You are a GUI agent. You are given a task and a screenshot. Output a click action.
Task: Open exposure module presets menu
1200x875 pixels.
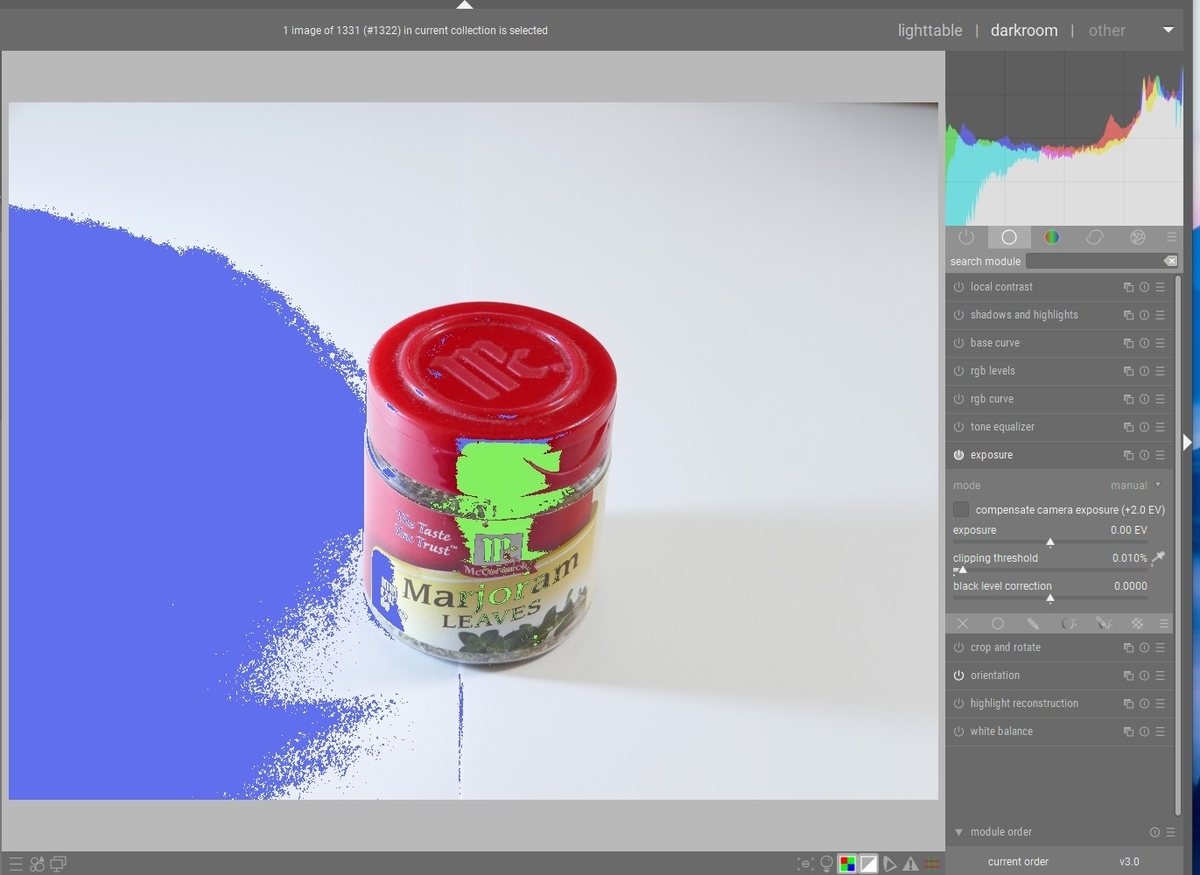1160,455
